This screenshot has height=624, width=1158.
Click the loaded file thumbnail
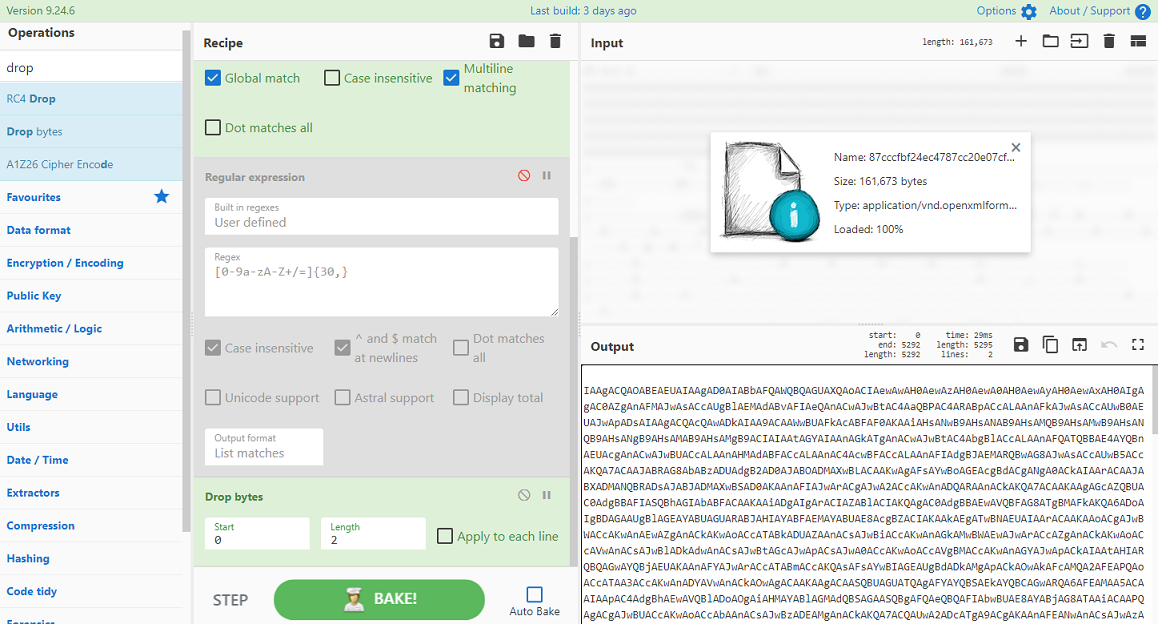coord(771,192)
